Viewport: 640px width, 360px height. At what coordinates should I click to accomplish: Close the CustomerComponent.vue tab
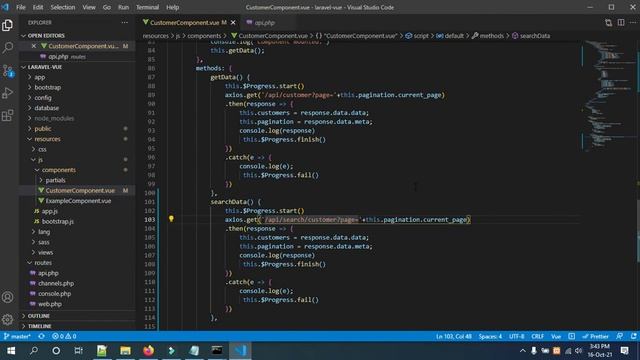(233, 22)
